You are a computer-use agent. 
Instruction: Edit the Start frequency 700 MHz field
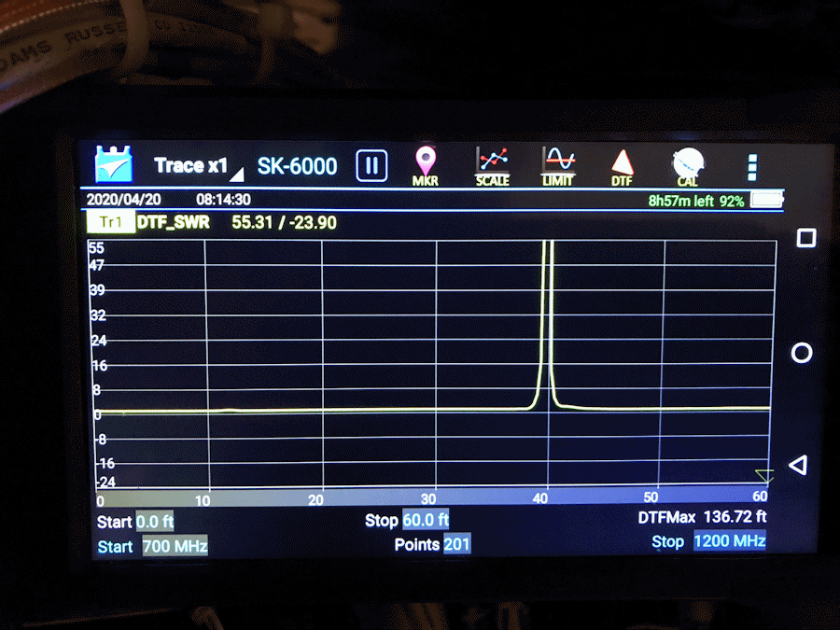175,544
